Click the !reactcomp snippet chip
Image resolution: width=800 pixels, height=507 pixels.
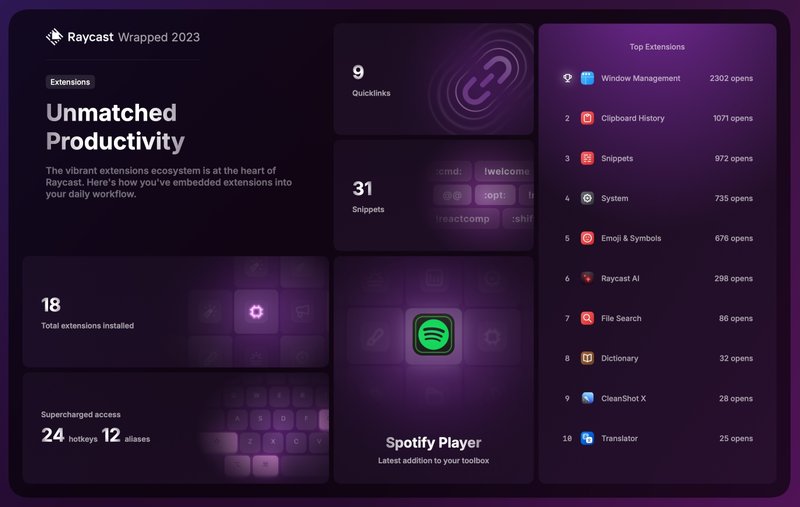(x=465, y=219)
